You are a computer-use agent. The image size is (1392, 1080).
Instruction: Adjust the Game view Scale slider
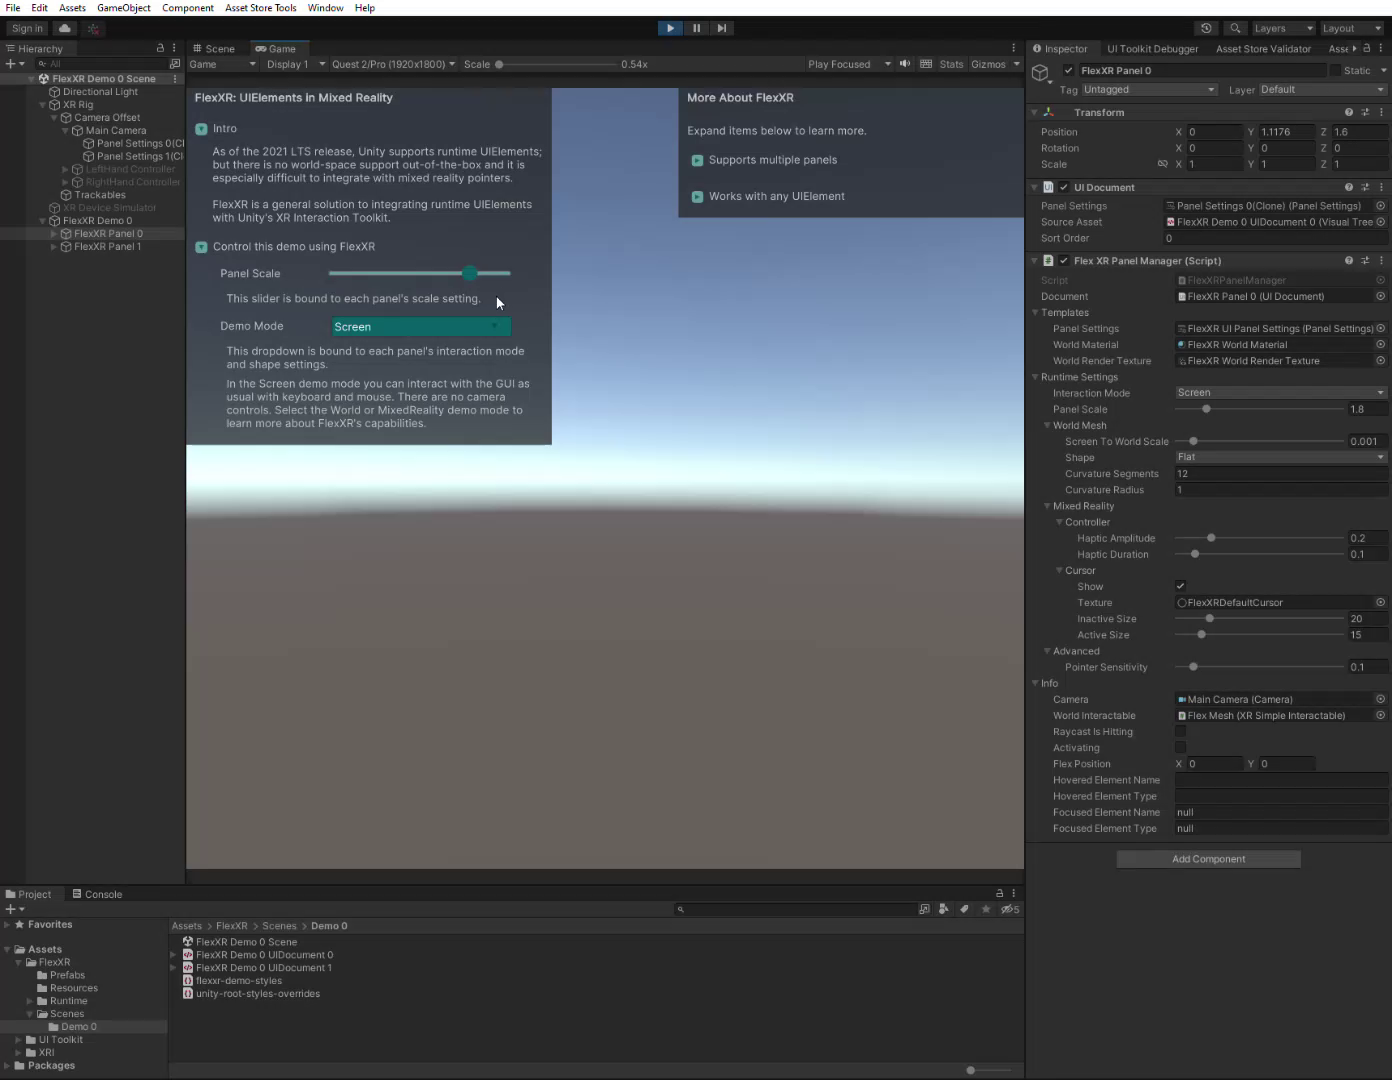(x=554, y=64)
